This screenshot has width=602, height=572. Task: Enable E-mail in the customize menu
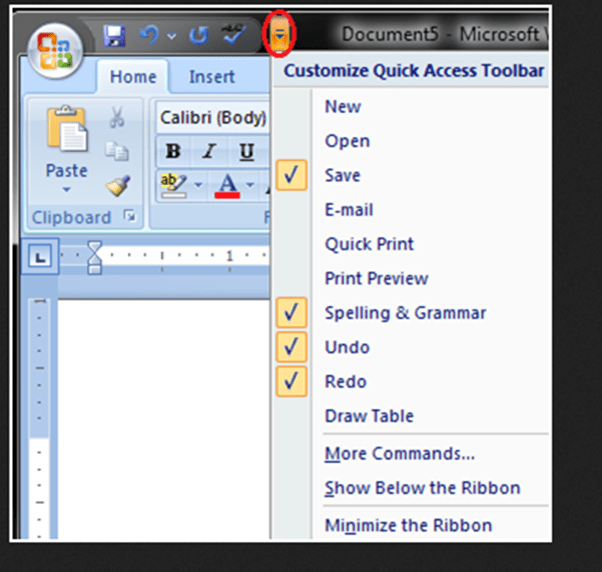[x=411, y=210]
